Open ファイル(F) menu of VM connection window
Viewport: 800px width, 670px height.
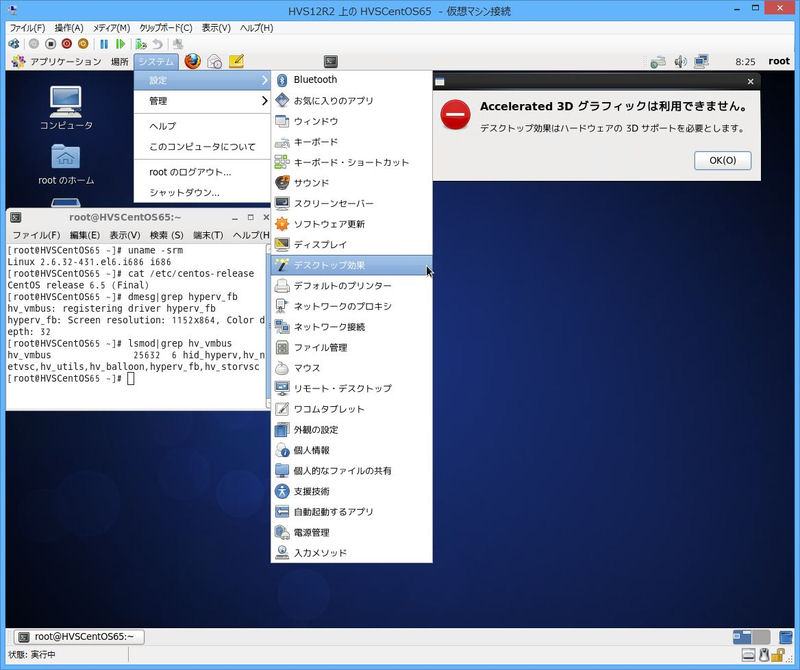(x=28, y=28)
